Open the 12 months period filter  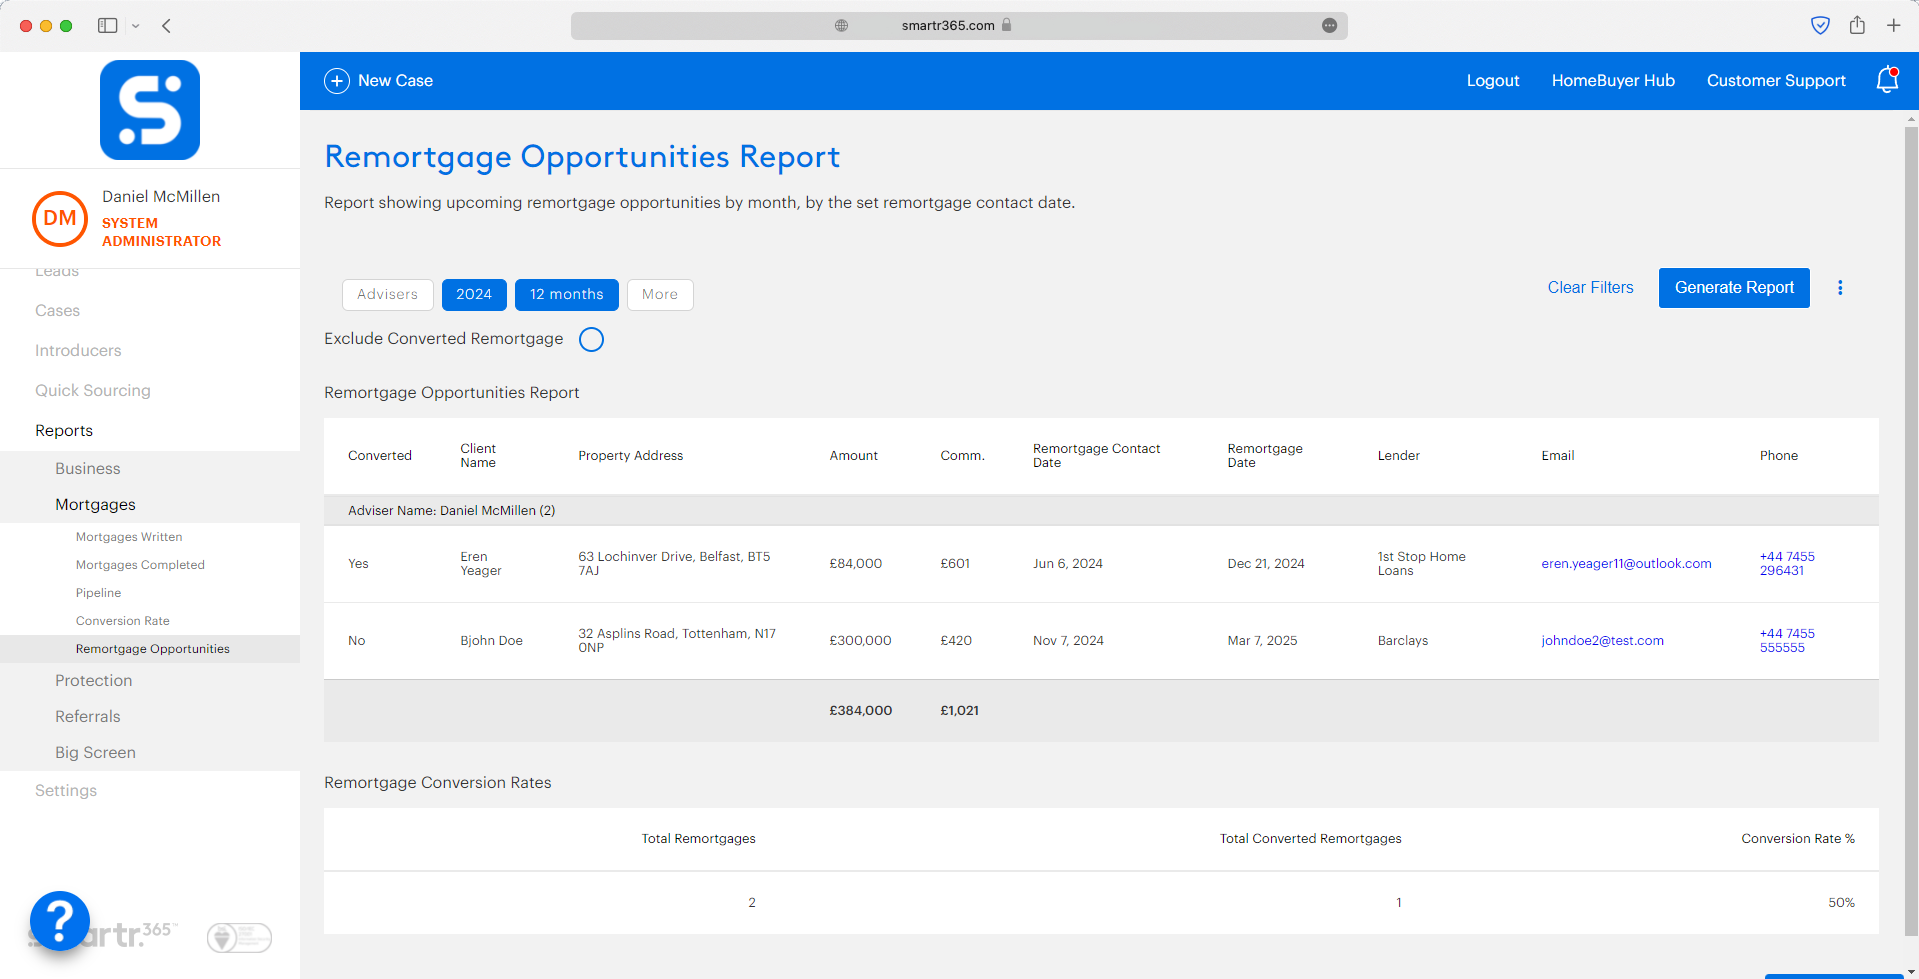[x=567, y=295]
